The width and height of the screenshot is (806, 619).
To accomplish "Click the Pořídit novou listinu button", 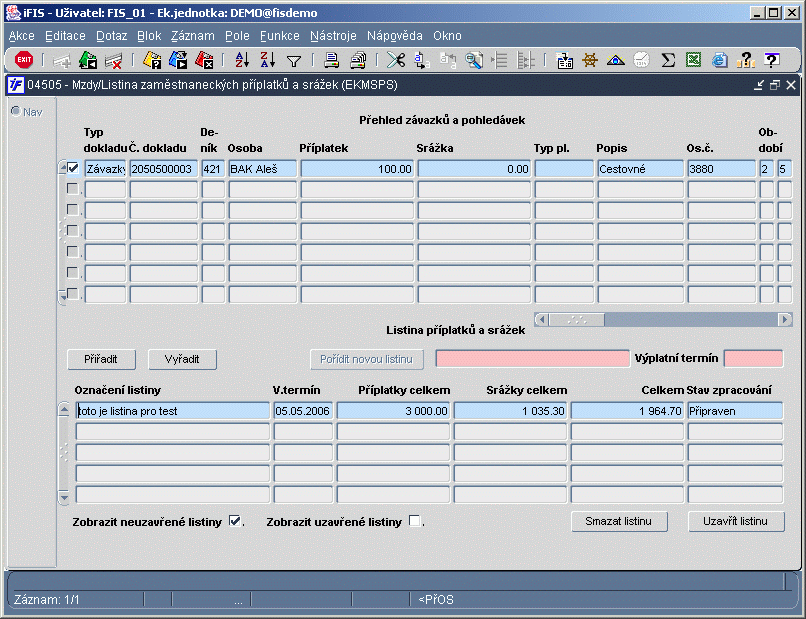I will coord(367,359).
